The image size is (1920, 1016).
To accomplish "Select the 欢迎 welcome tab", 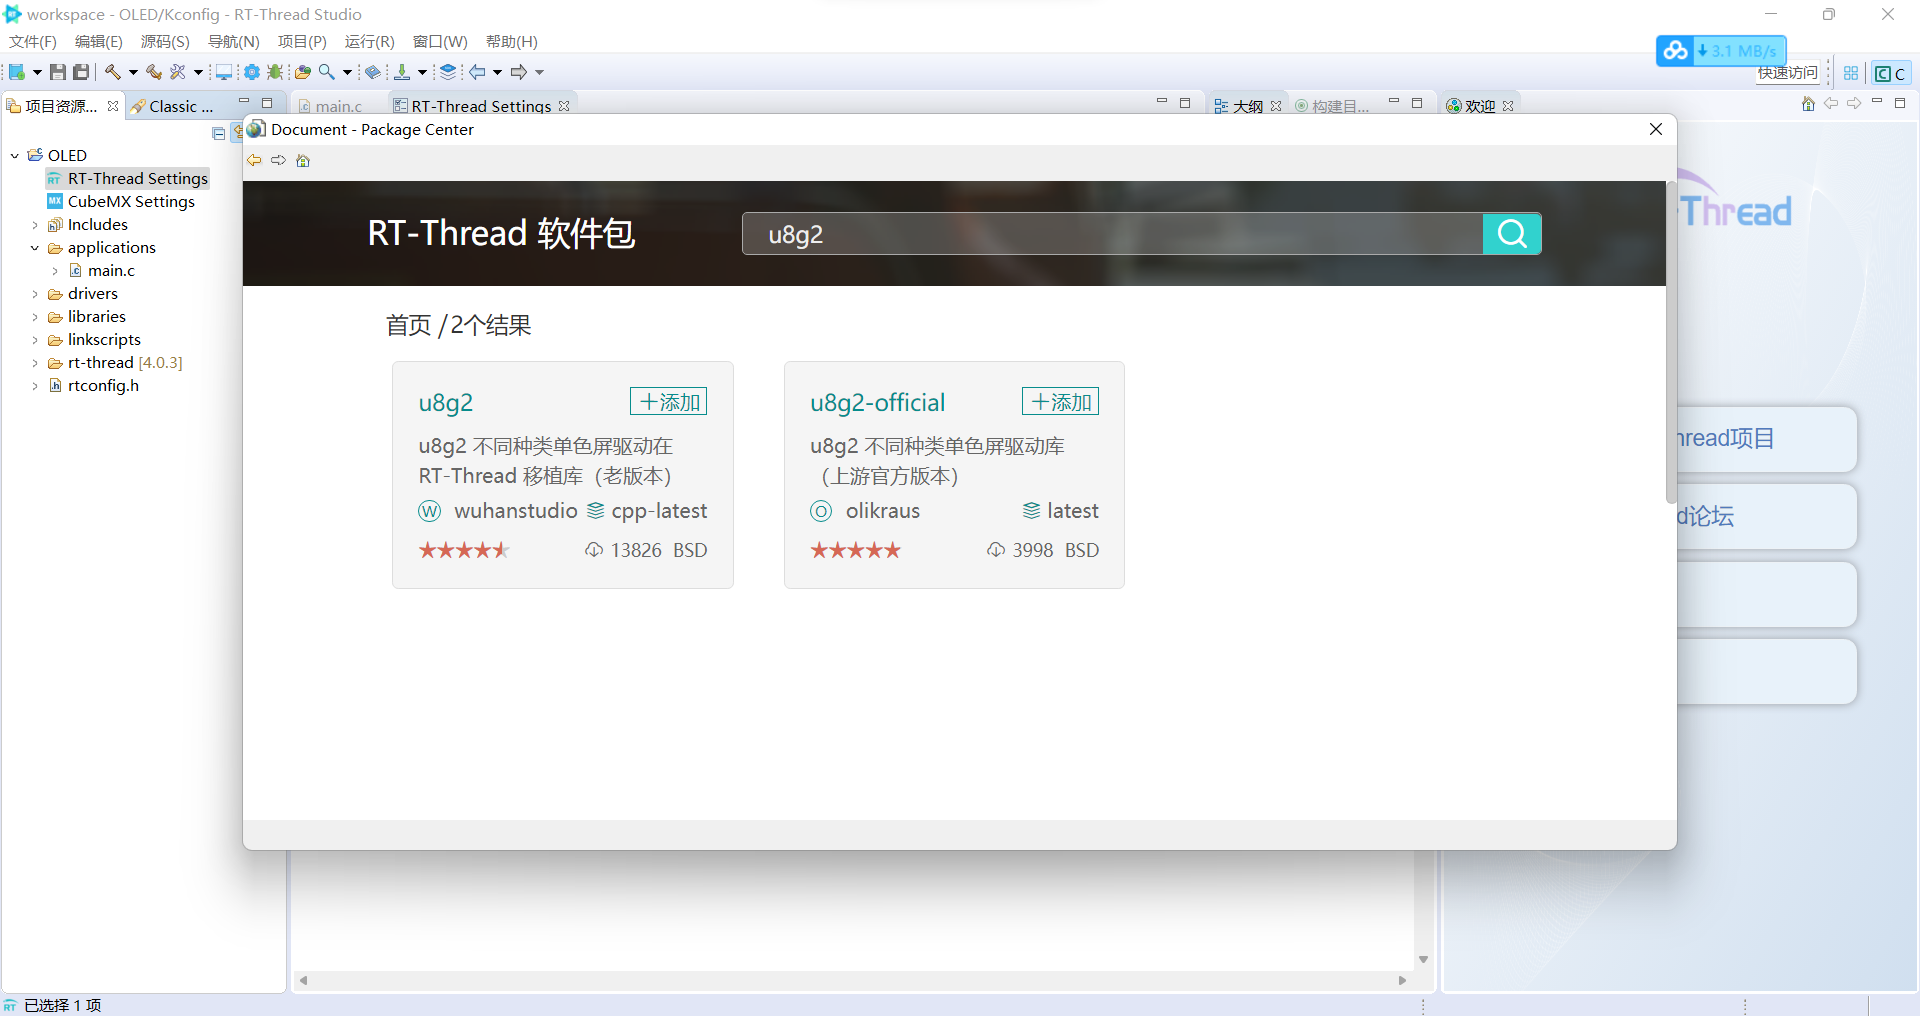I will [1479, 106].
